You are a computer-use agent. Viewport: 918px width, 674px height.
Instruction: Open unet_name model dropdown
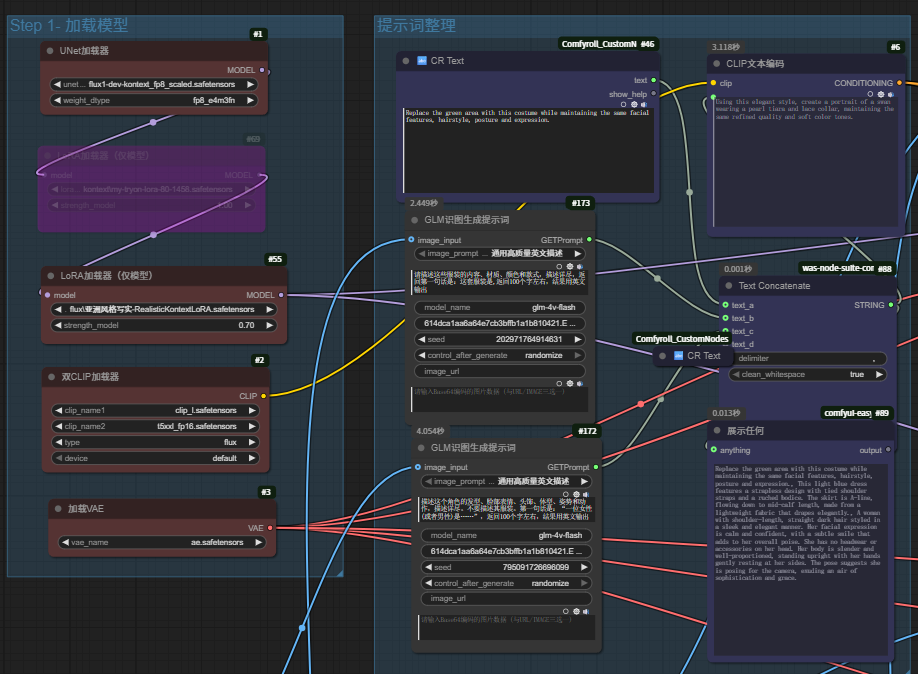154,84
